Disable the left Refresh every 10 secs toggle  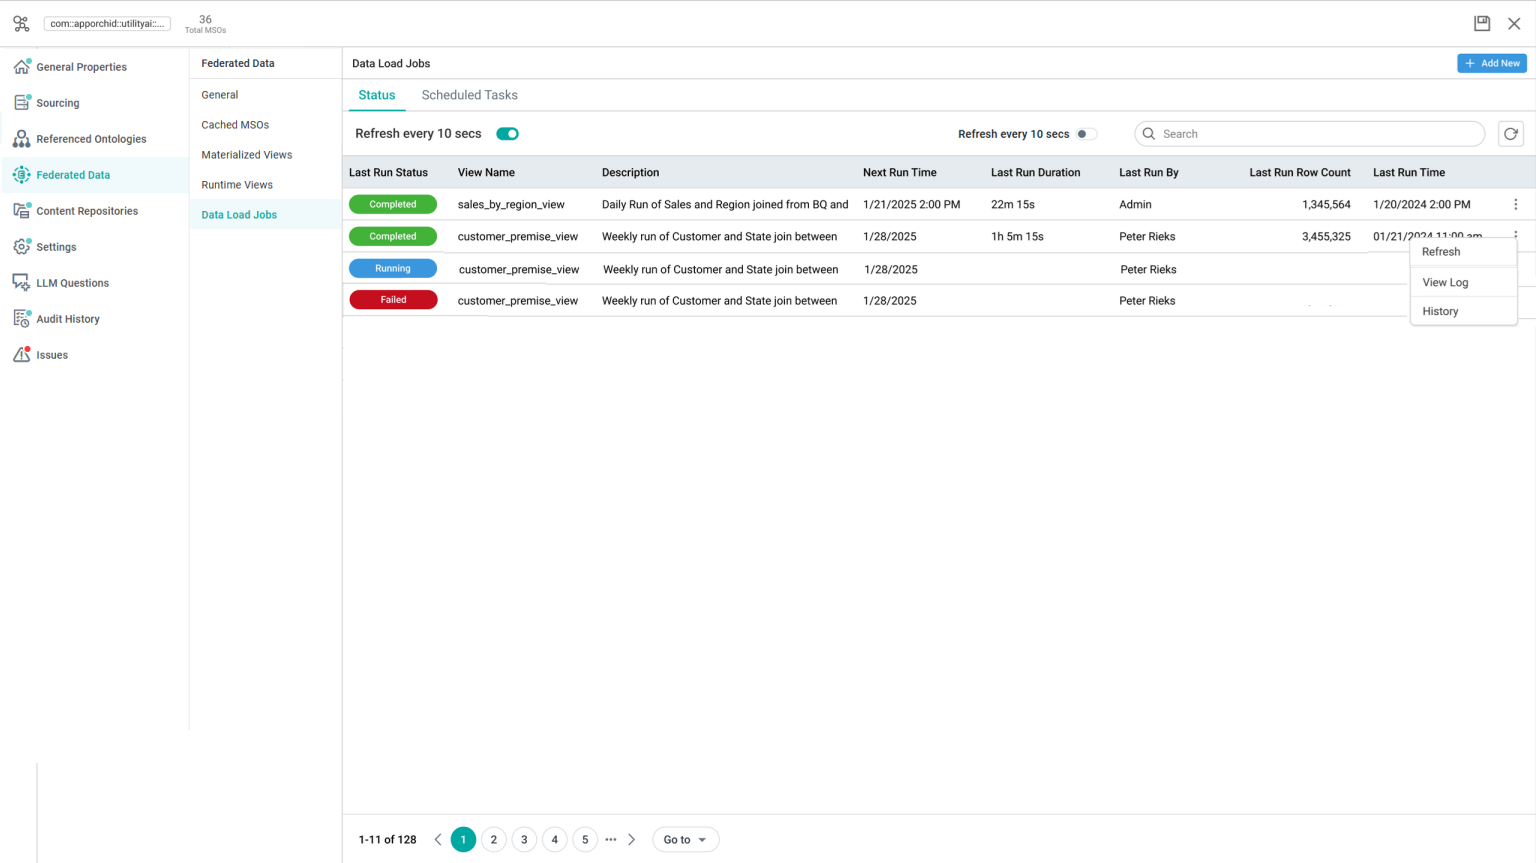[x=507, y=134]
